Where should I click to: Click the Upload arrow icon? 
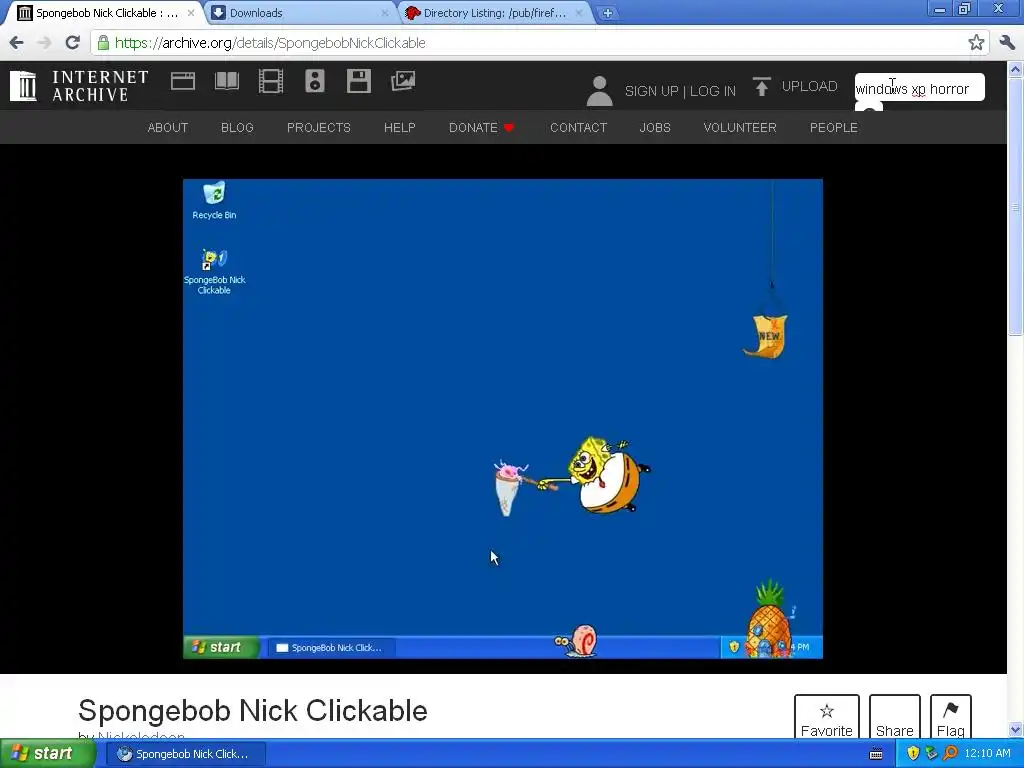pyautogui.click(x=761, y=87)
